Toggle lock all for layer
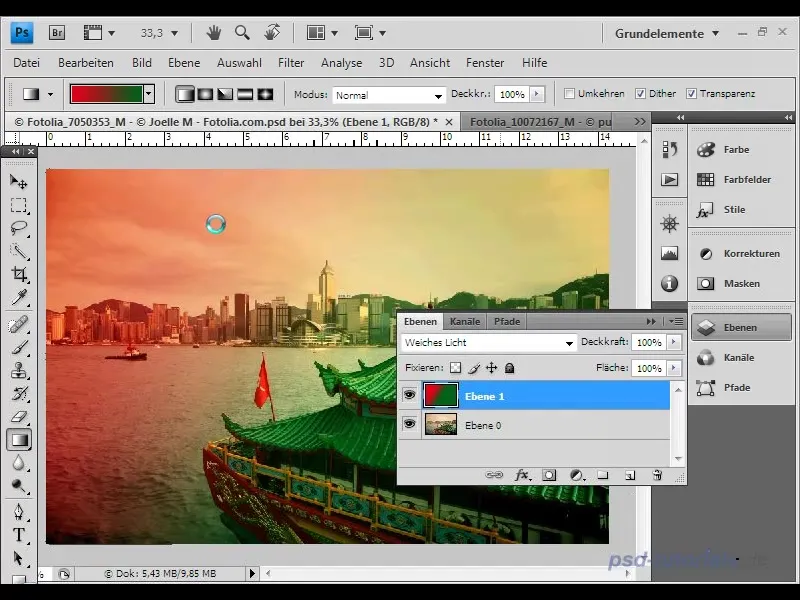 [x=509, y=368]
